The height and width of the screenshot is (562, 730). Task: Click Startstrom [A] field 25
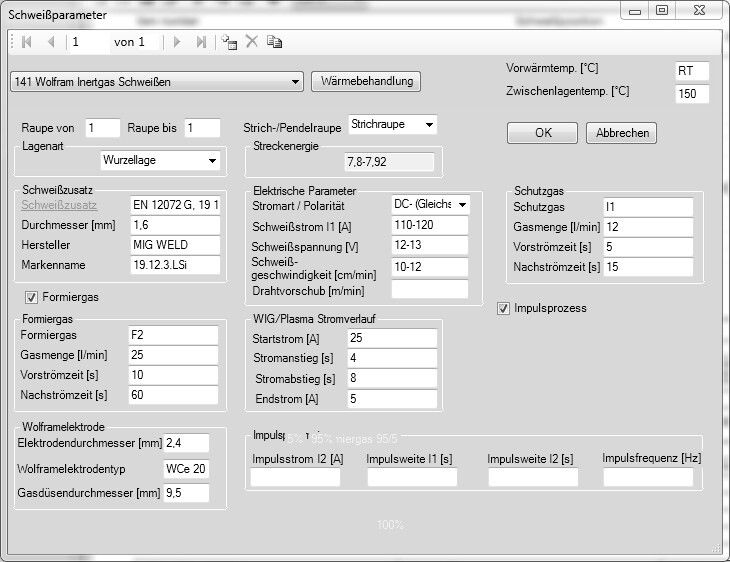(392, 338)
